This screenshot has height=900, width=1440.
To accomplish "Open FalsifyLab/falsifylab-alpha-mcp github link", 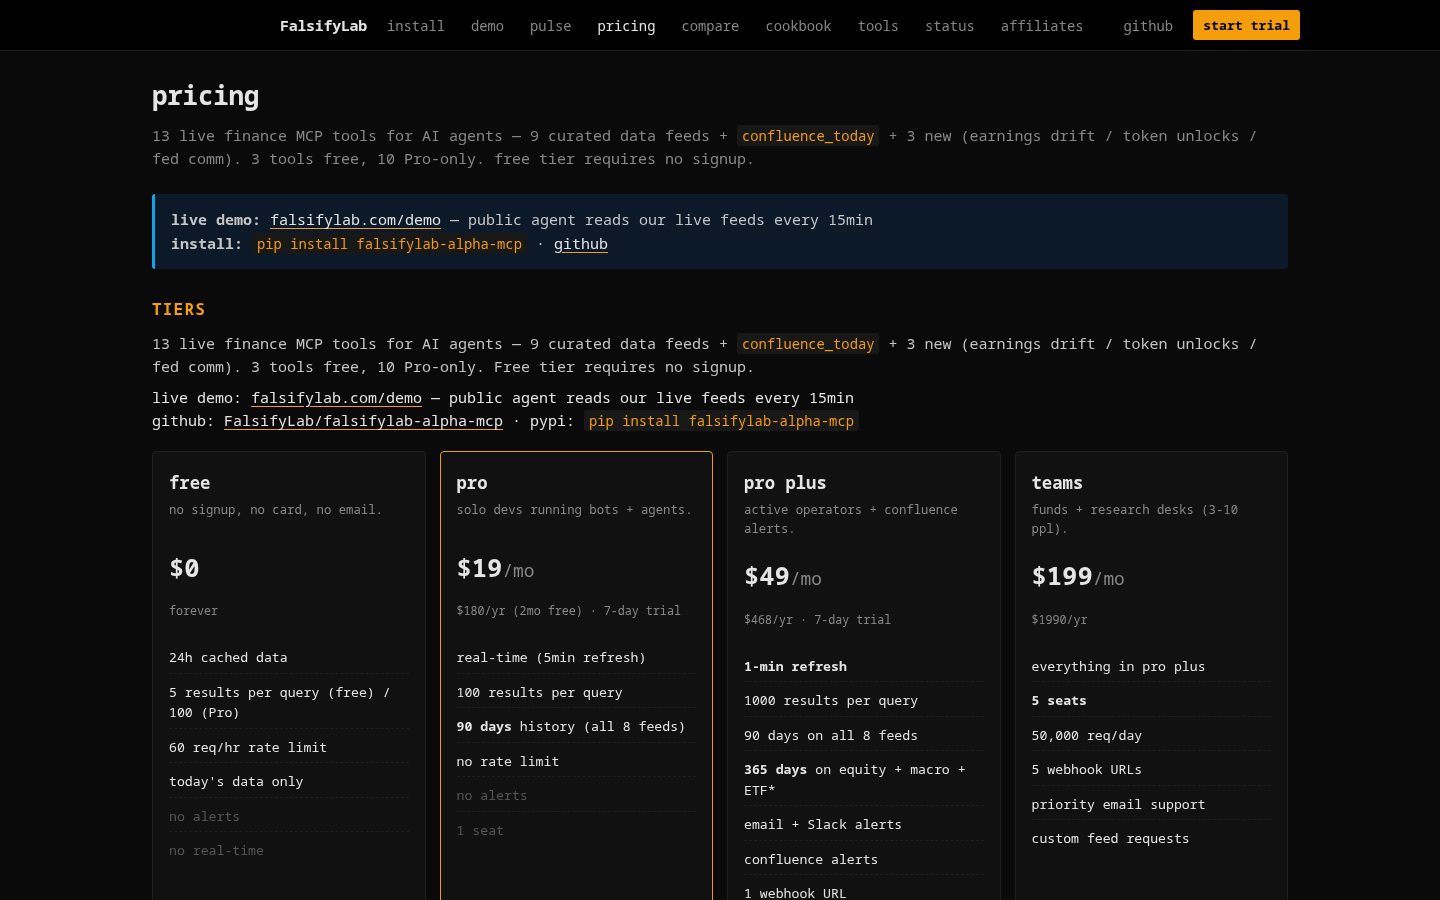I will [363, 421].
